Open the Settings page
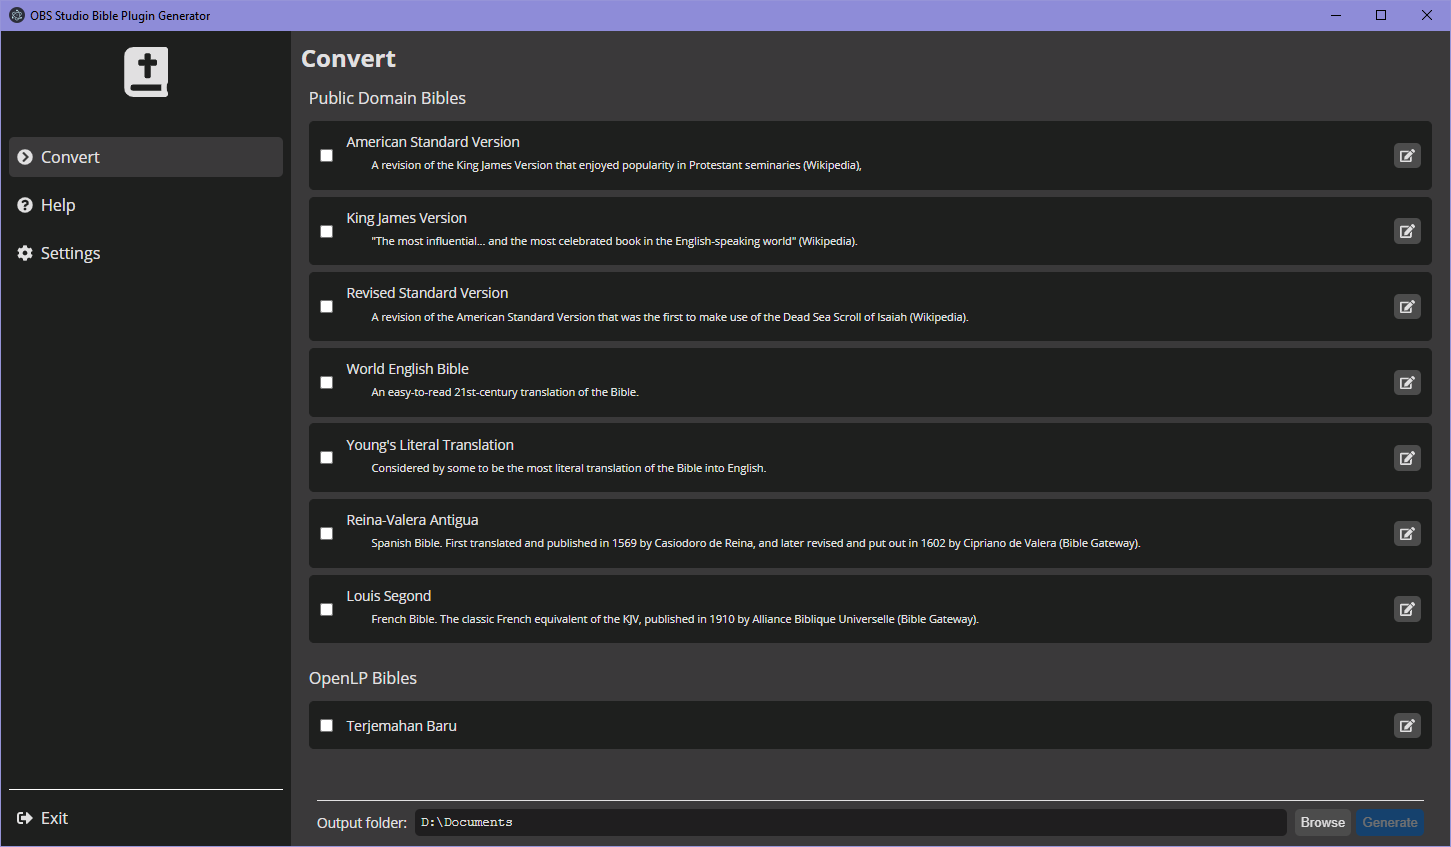 [69, 252]
